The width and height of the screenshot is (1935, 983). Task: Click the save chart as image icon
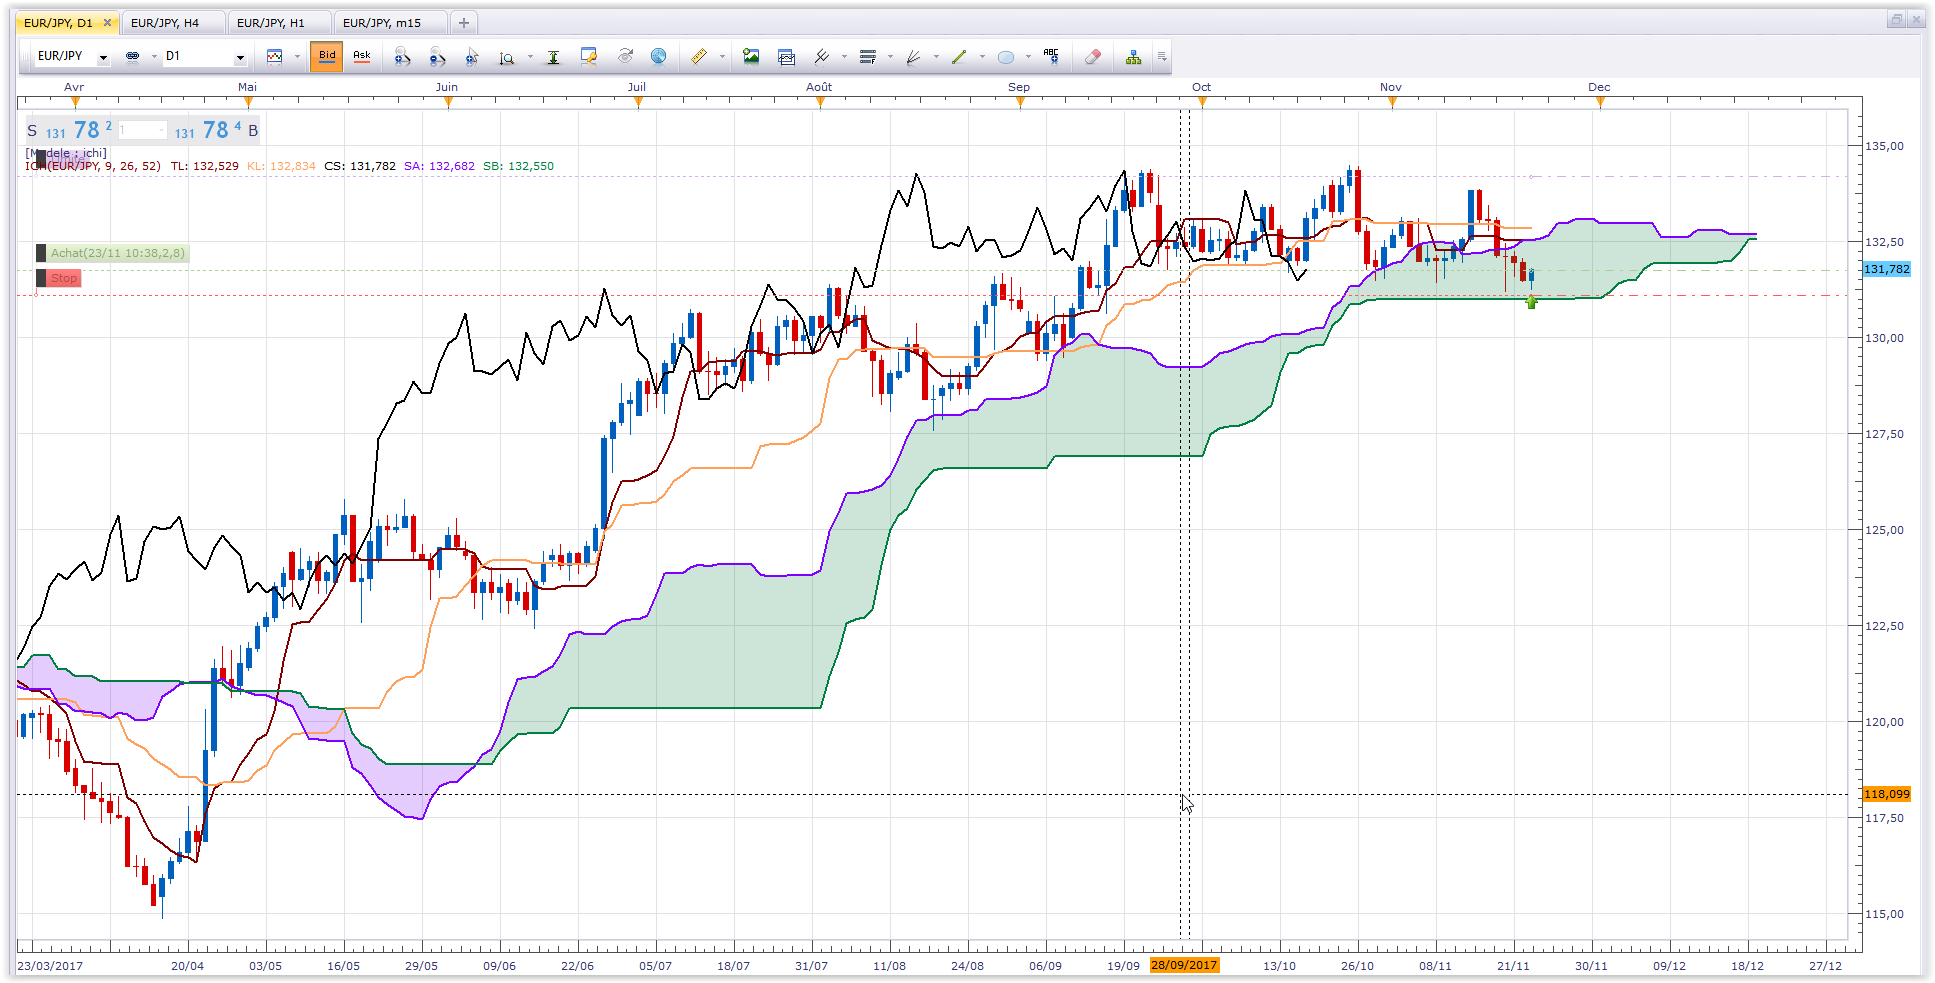[x=751, y=57]
